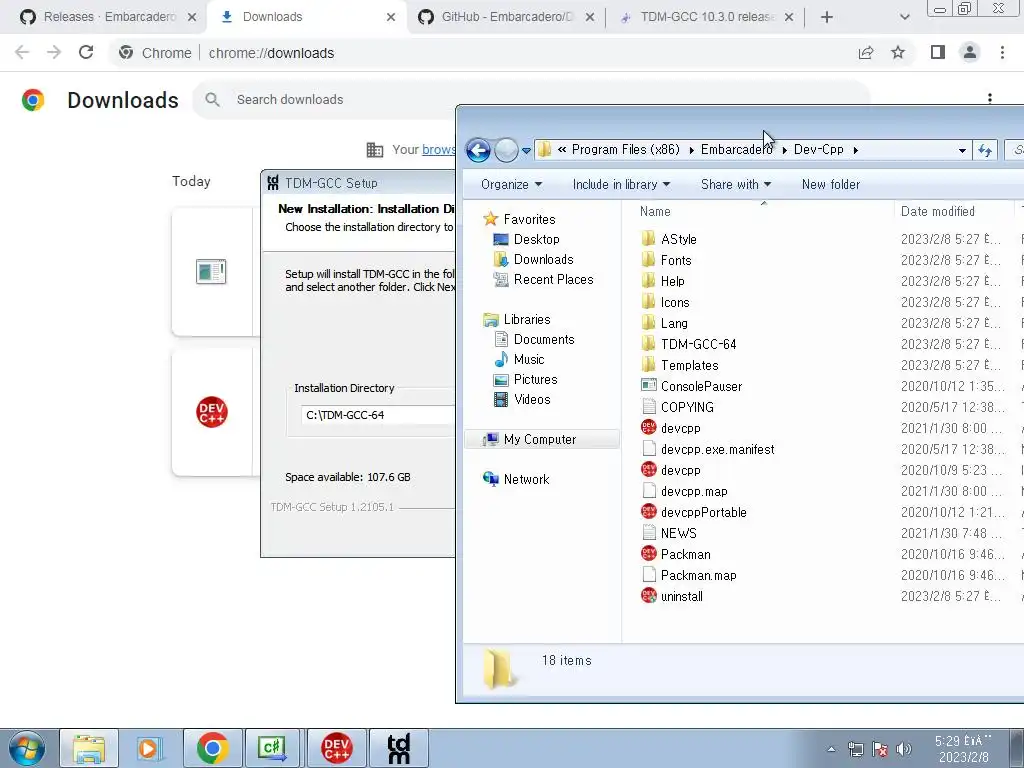Click the Explorer forward navigation arrow
1024x768 pixels.
(506, 150)
